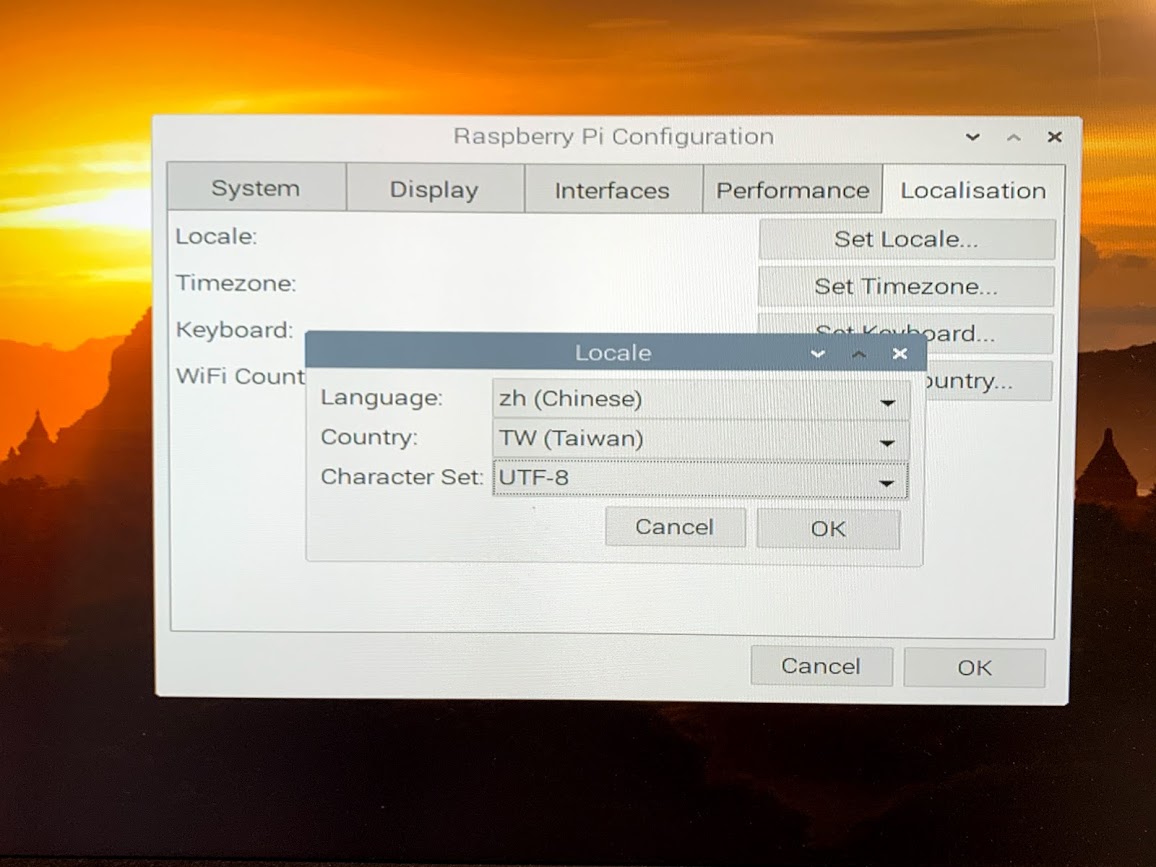Click the Set Timezone... button

[x=906, y=286]
